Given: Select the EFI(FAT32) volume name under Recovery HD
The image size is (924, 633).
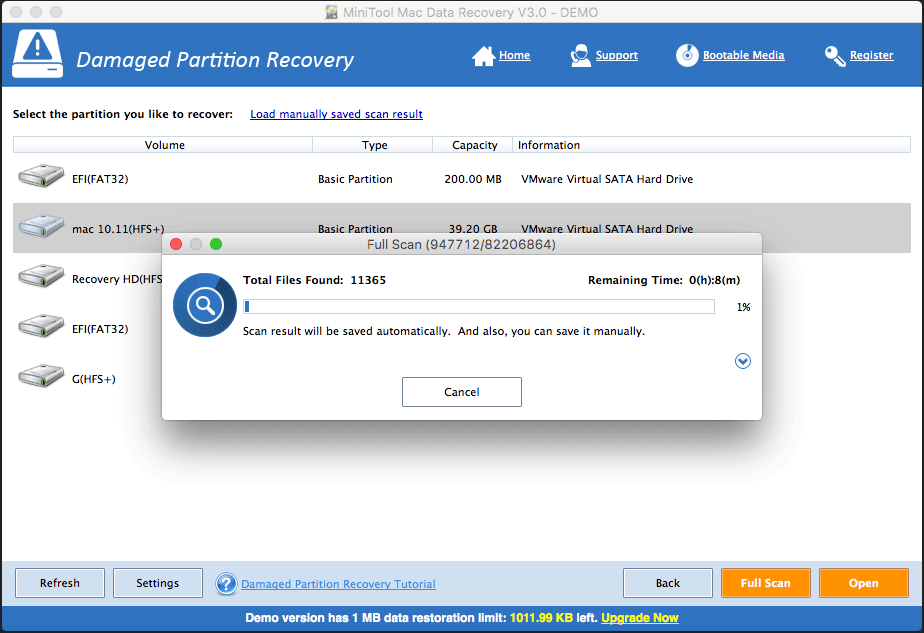Looking at the screenshot, I should click(100, 329).
